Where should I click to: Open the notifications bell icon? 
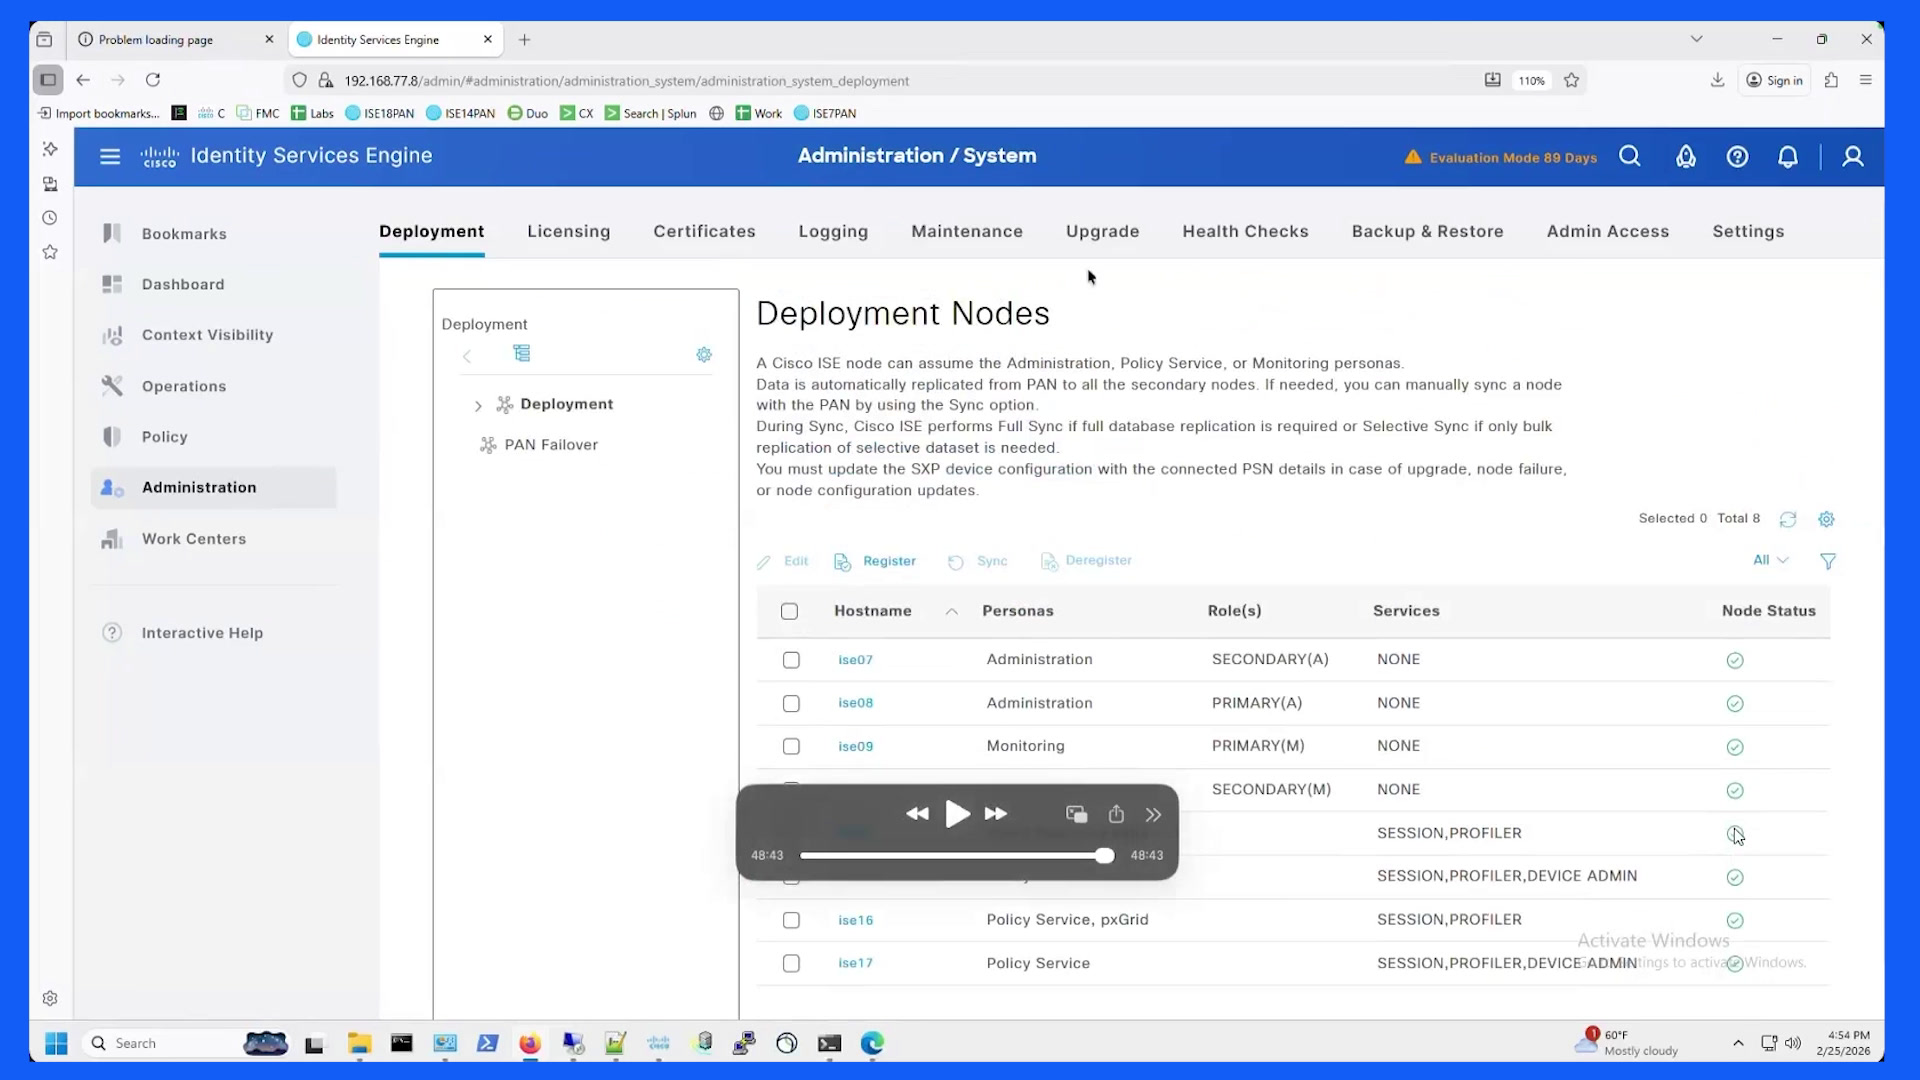click(x=1788, y=157)
